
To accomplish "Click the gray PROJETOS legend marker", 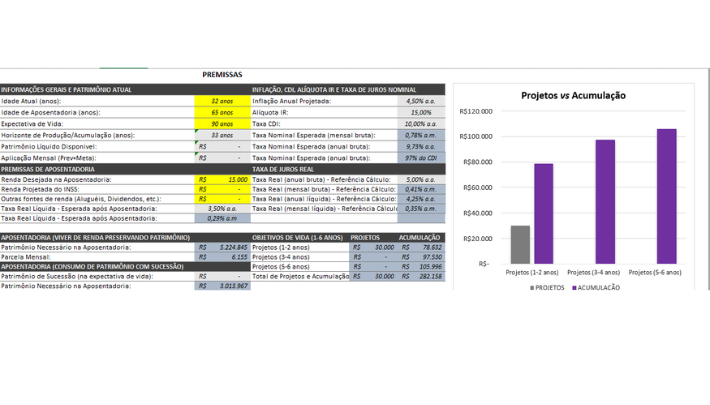I will [x=531, y=287].
